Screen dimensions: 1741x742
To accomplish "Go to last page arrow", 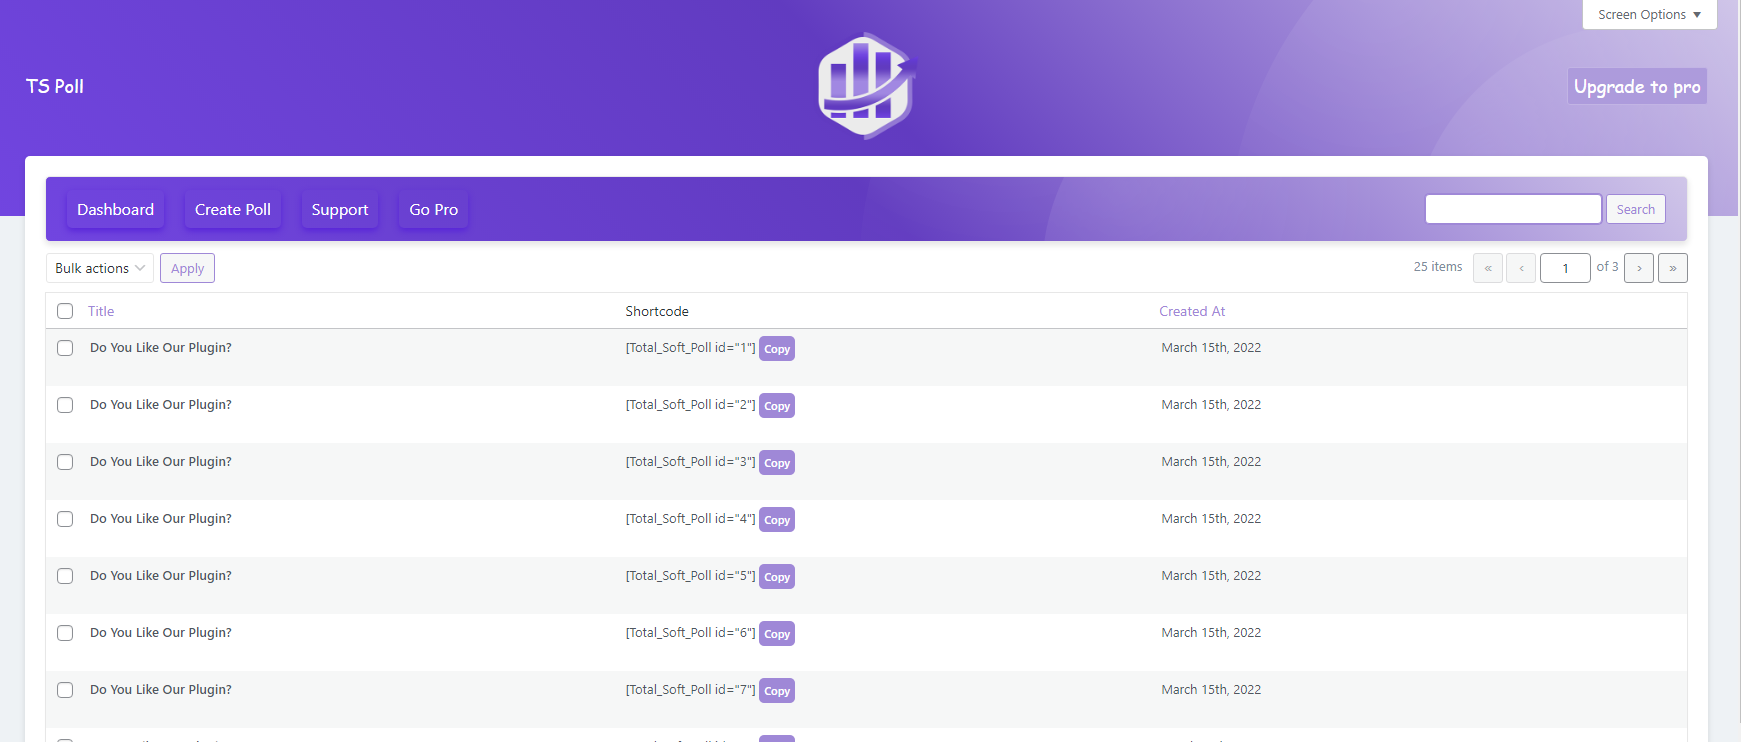I will coord(1673,268).
